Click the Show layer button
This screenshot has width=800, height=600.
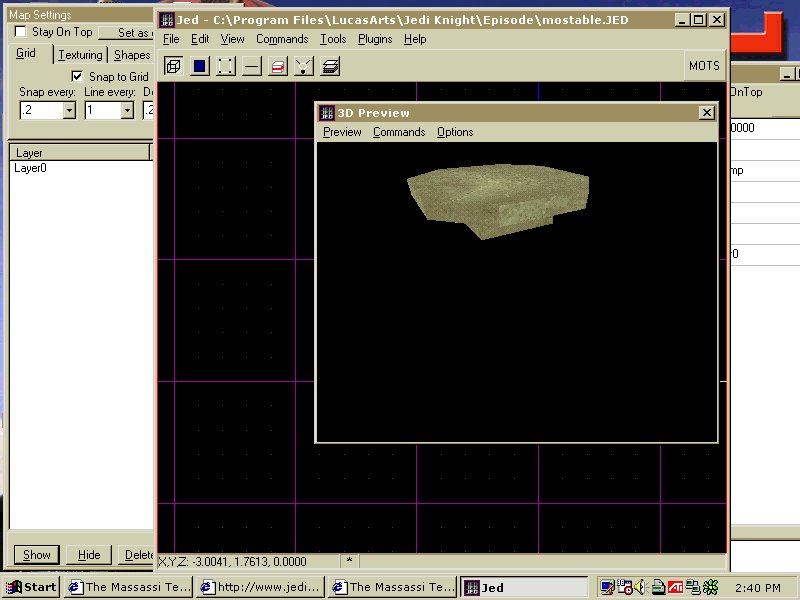[x=37, y=555]
